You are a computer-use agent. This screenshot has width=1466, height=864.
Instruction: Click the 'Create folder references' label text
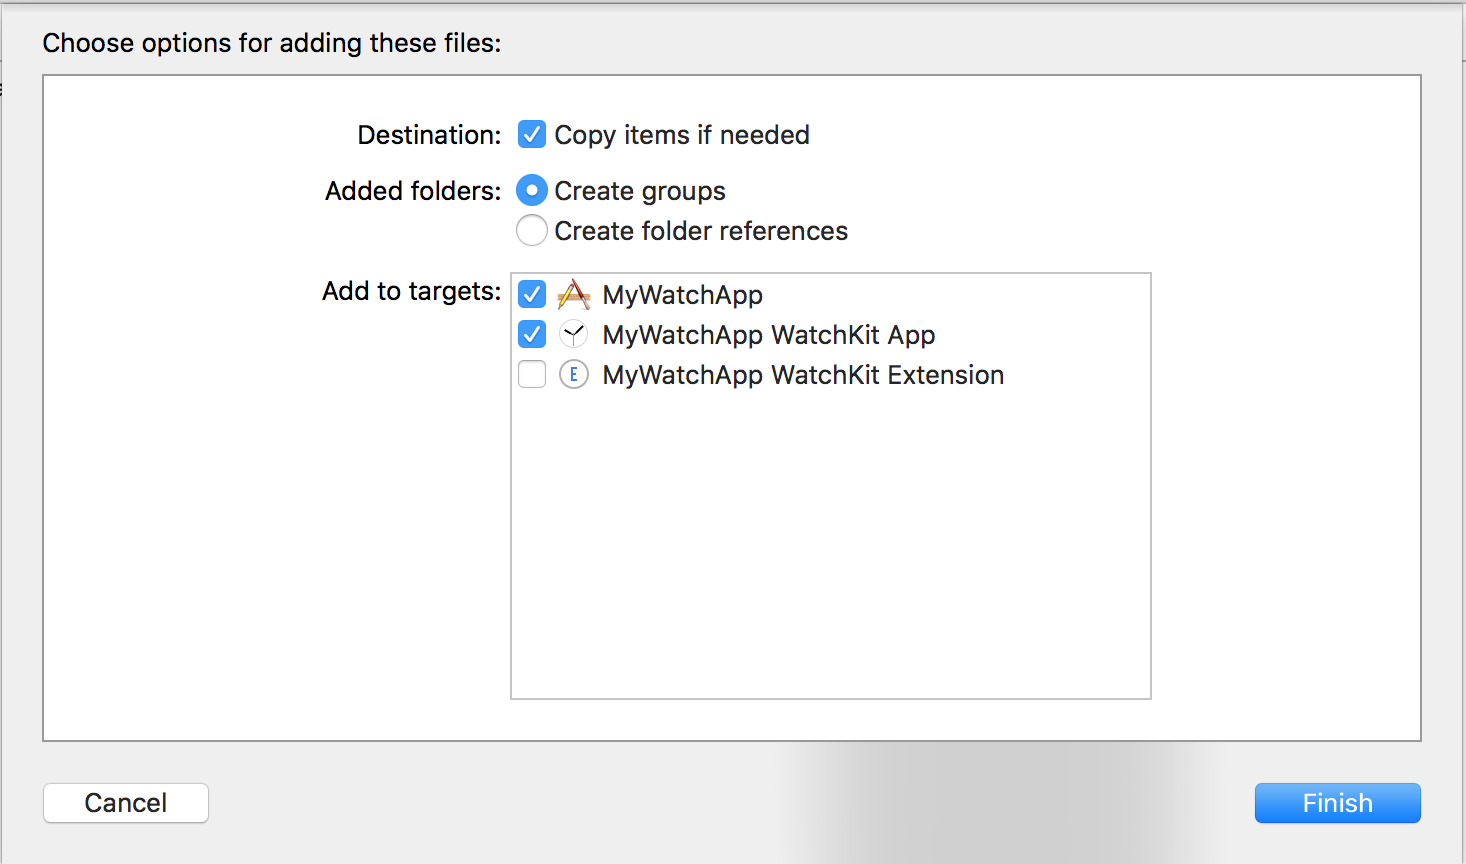(x=701, y=231)
